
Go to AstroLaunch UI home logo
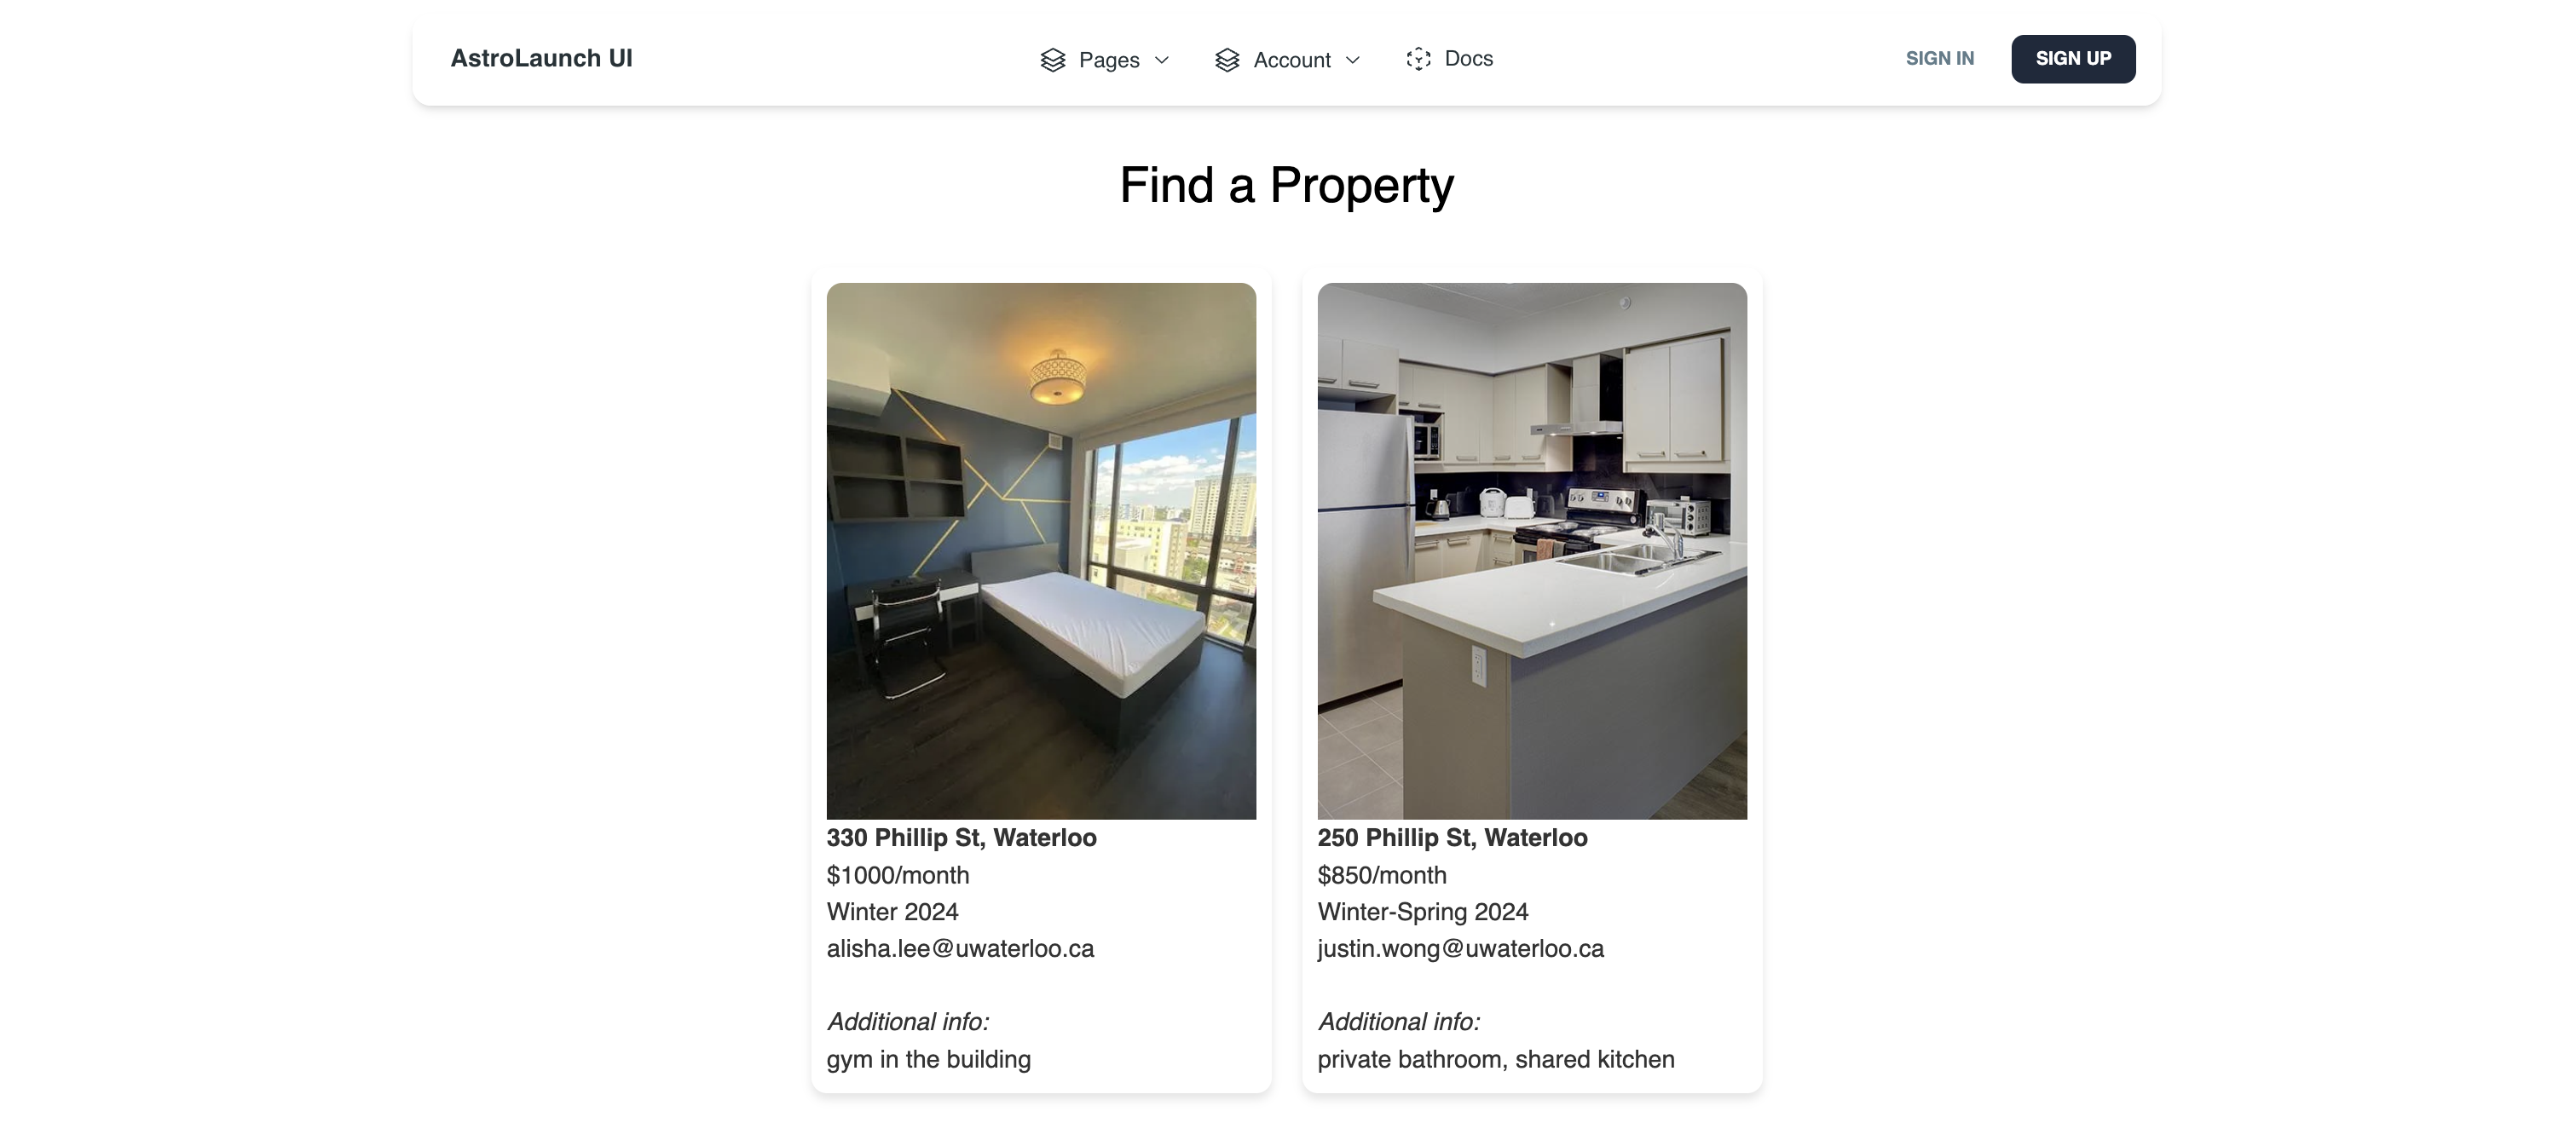point(541,58)
